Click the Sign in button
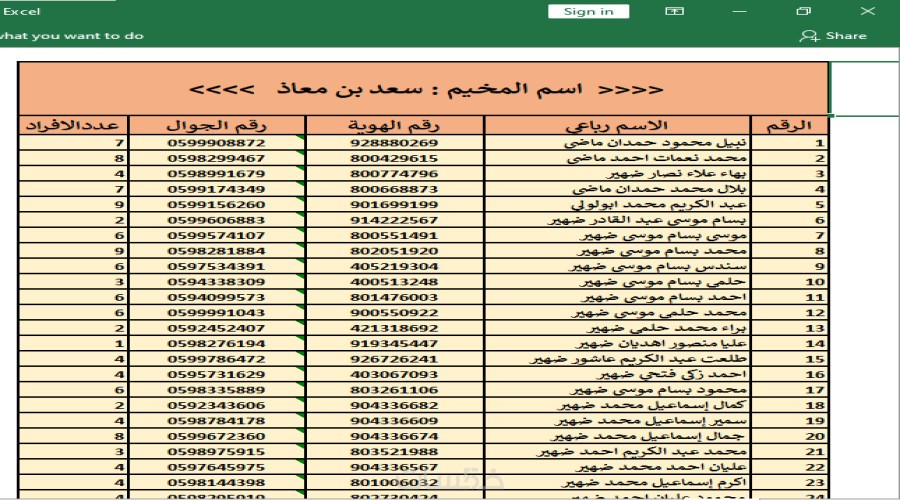The width and height of the screenshot is (900, 500). [588, 11]
